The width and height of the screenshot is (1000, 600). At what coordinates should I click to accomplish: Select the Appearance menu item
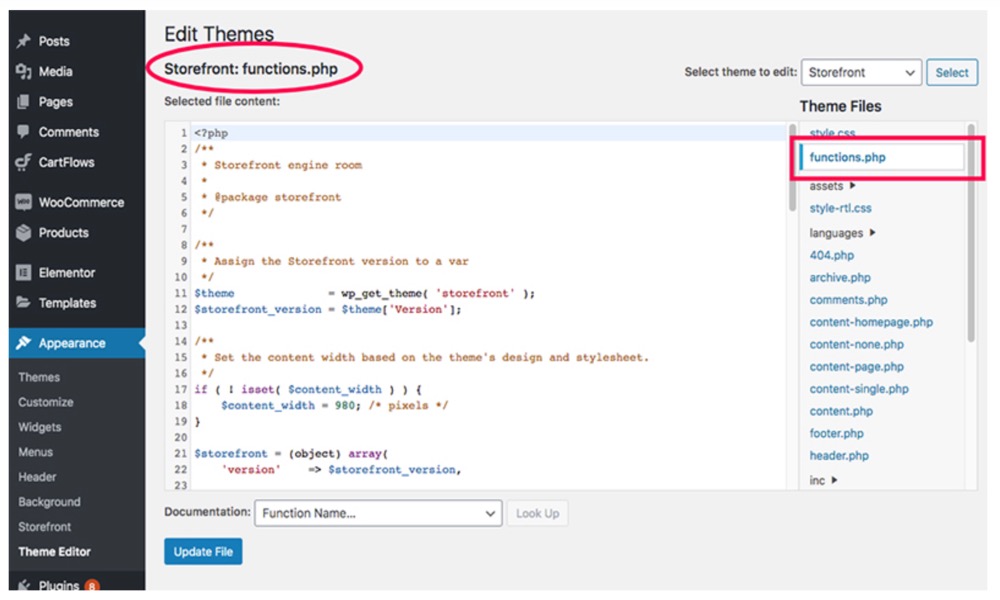pos(77,343)
